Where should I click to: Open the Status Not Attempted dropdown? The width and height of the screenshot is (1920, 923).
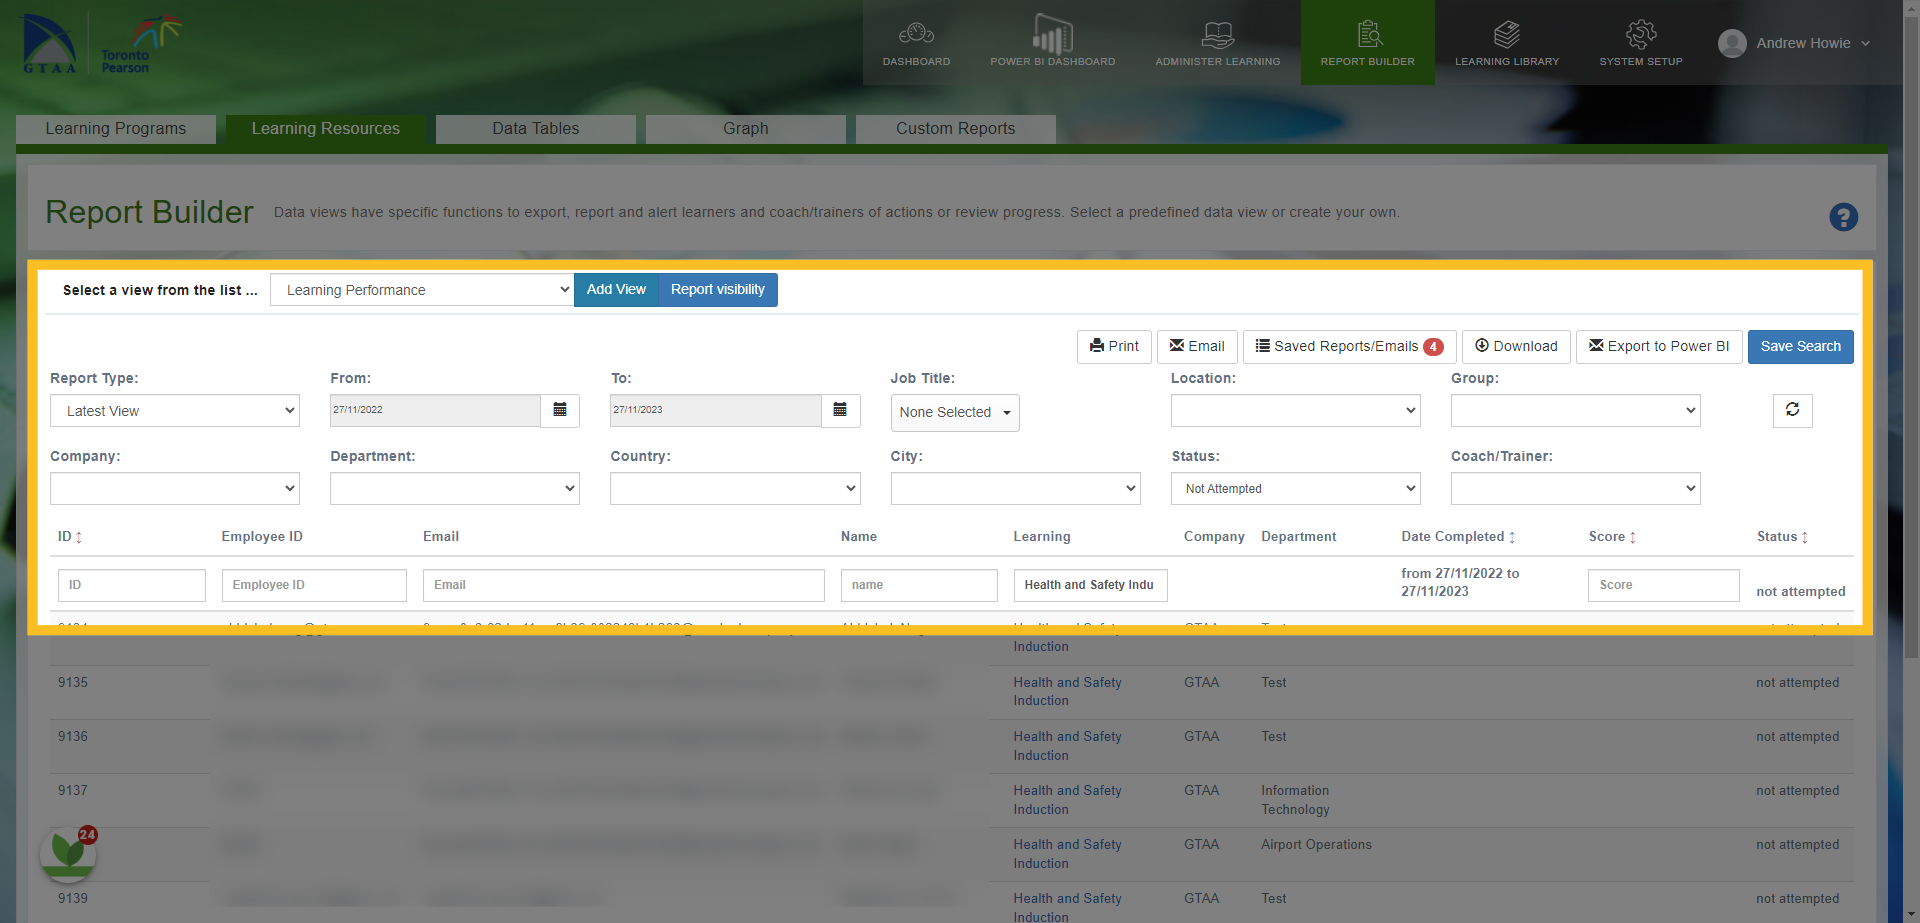coord(1295,489)
